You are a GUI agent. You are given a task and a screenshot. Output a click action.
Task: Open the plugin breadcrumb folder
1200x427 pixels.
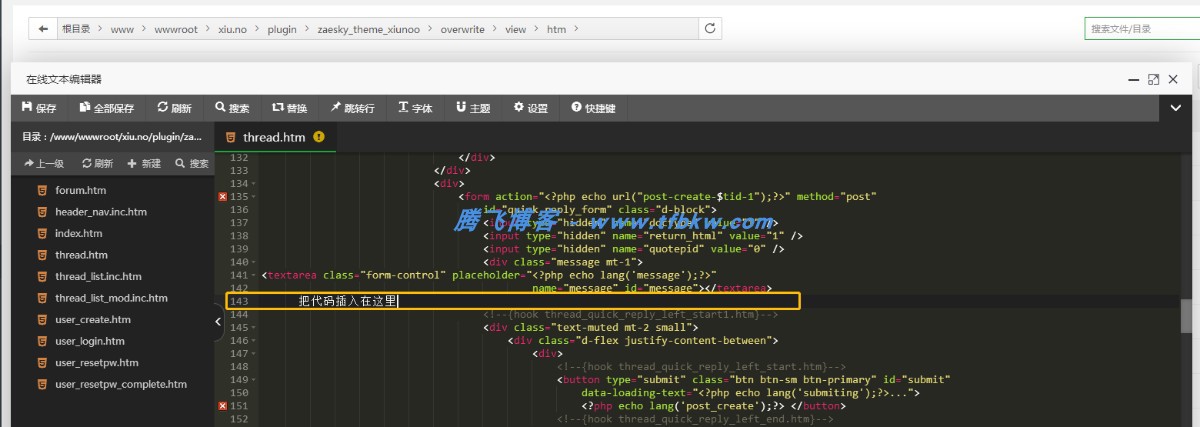[x=282, y=29]
